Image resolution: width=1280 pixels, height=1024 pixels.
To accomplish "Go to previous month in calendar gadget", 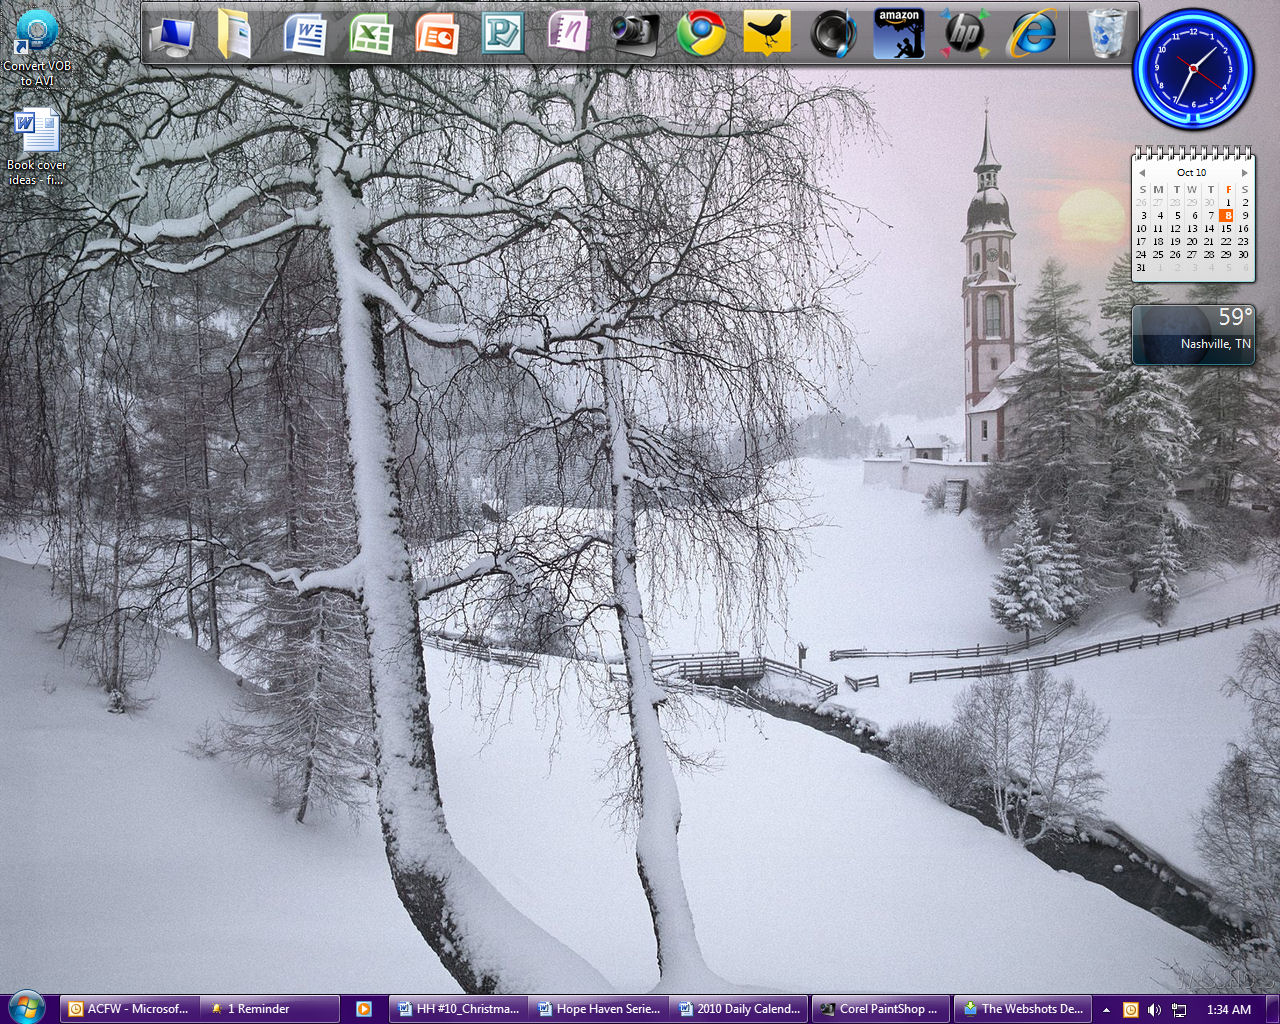I will [1142, 173].
